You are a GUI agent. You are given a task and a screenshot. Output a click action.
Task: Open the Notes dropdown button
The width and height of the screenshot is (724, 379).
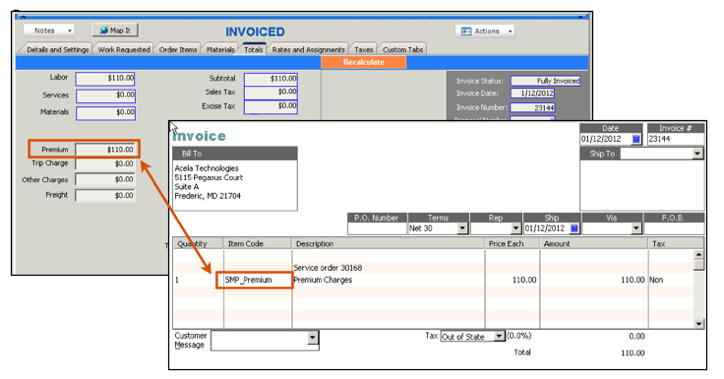[x=48, y=30]
